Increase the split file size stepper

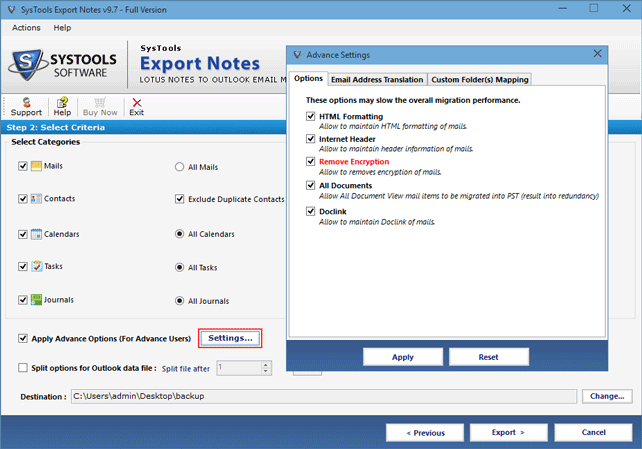(x=266, y=364)
